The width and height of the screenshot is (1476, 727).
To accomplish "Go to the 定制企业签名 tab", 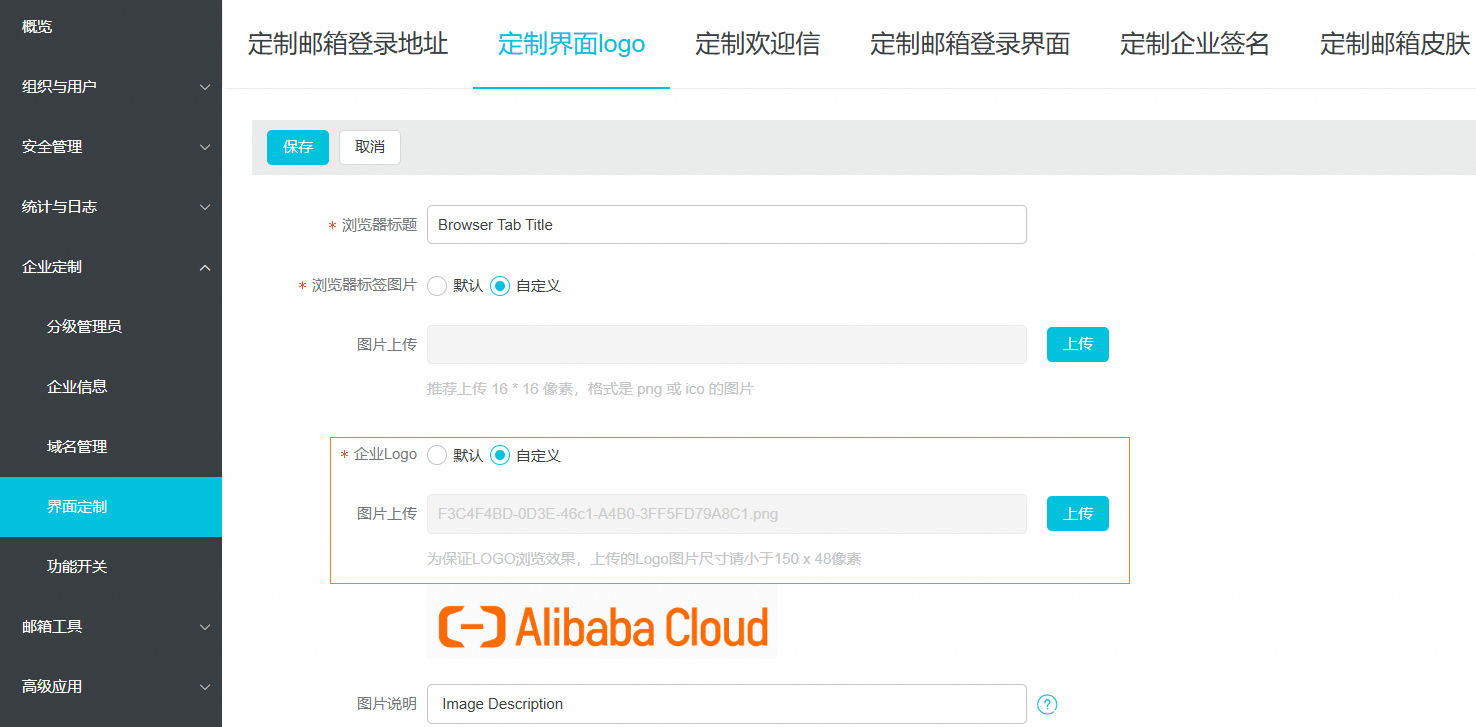I will click(1195, 44).
